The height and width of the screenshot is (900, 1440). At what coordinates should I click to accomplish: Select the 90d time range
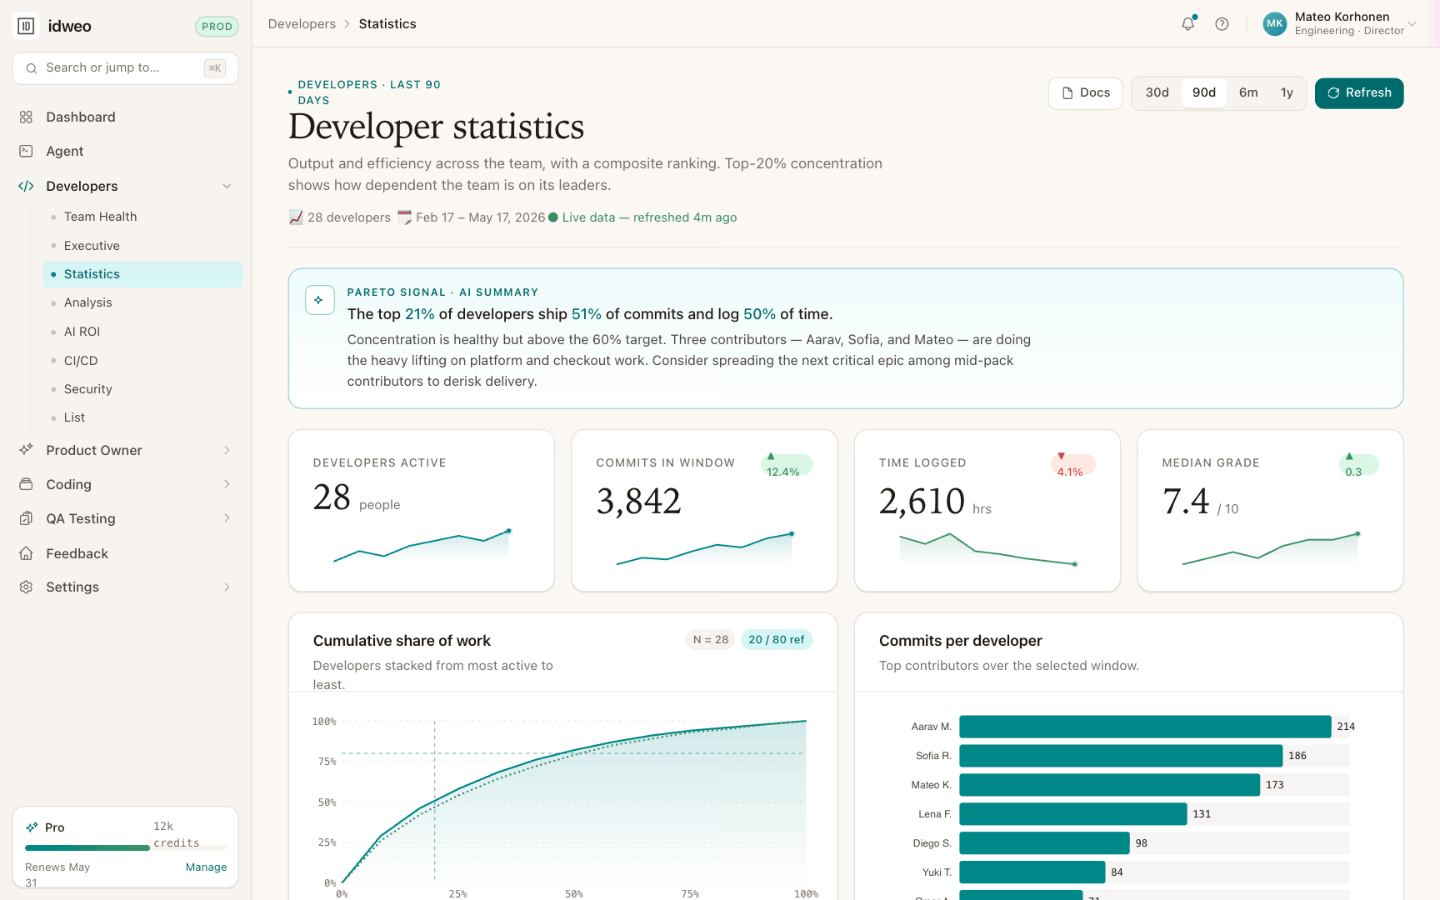tap(1204, 93)
